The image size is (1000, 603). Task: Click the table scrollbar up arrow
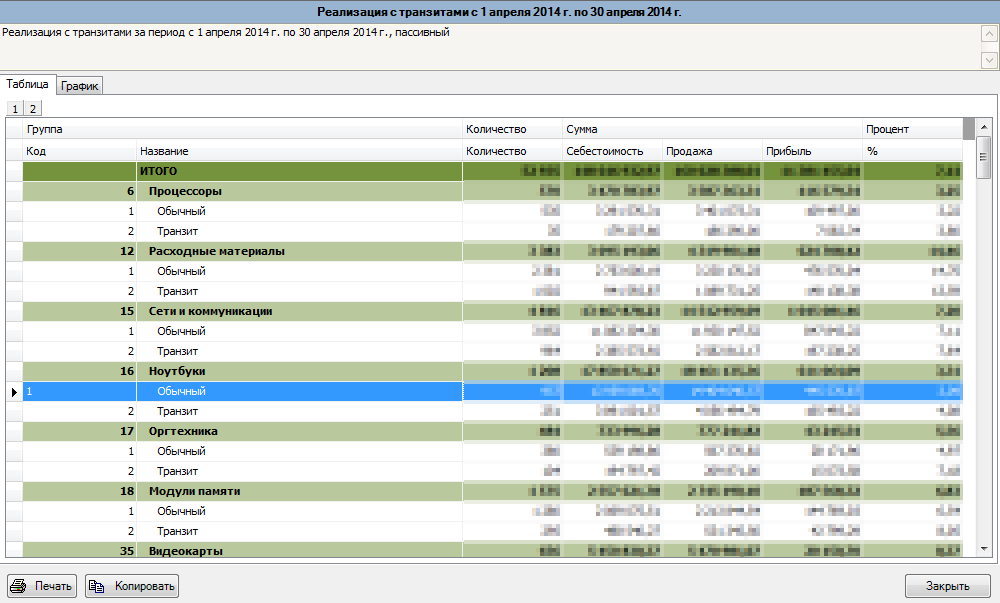[x=984, y=127]
